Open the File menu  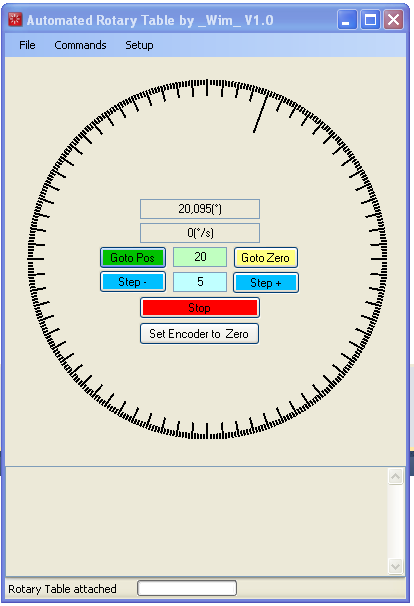27,45
